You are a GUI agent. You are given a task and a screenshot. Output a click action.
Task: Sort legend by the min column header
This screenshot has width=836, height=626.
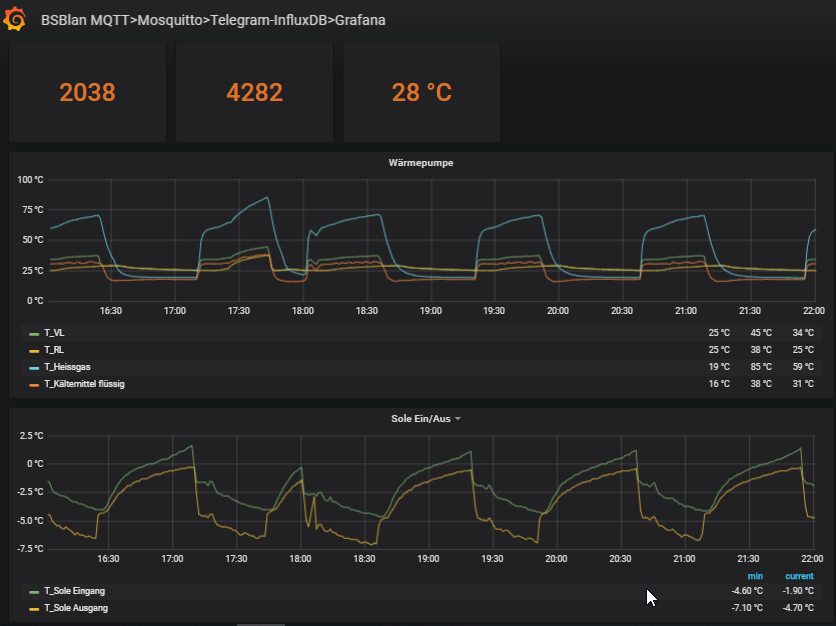(x=755, y=576)
